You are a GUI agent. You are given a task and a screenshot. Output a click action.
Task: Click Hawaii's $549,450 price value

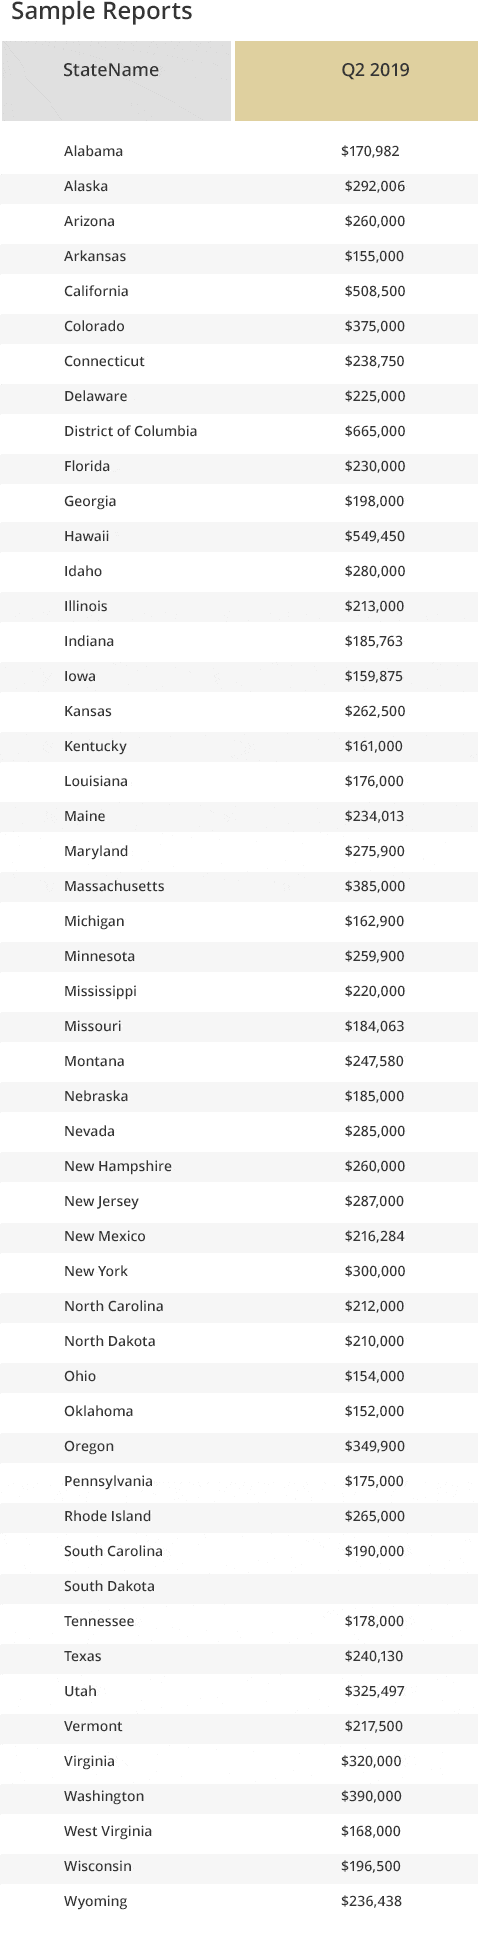pos(375,536)
